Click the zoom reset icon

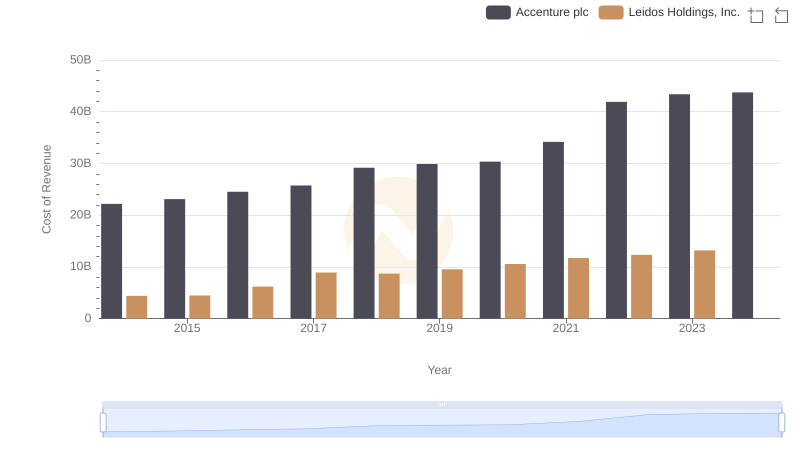[x=781, y=15]
